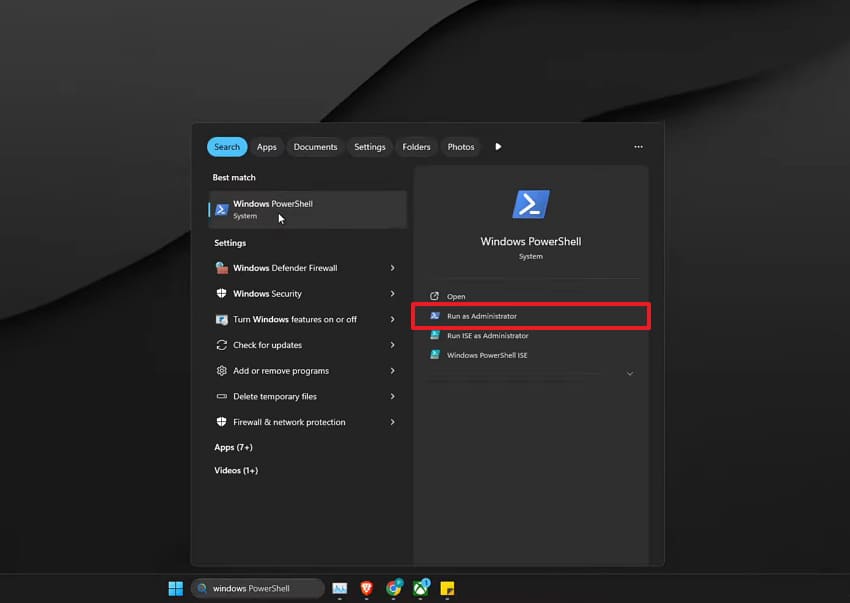Click the Windows Defender Firewall icon

click(x=222, y=268)
